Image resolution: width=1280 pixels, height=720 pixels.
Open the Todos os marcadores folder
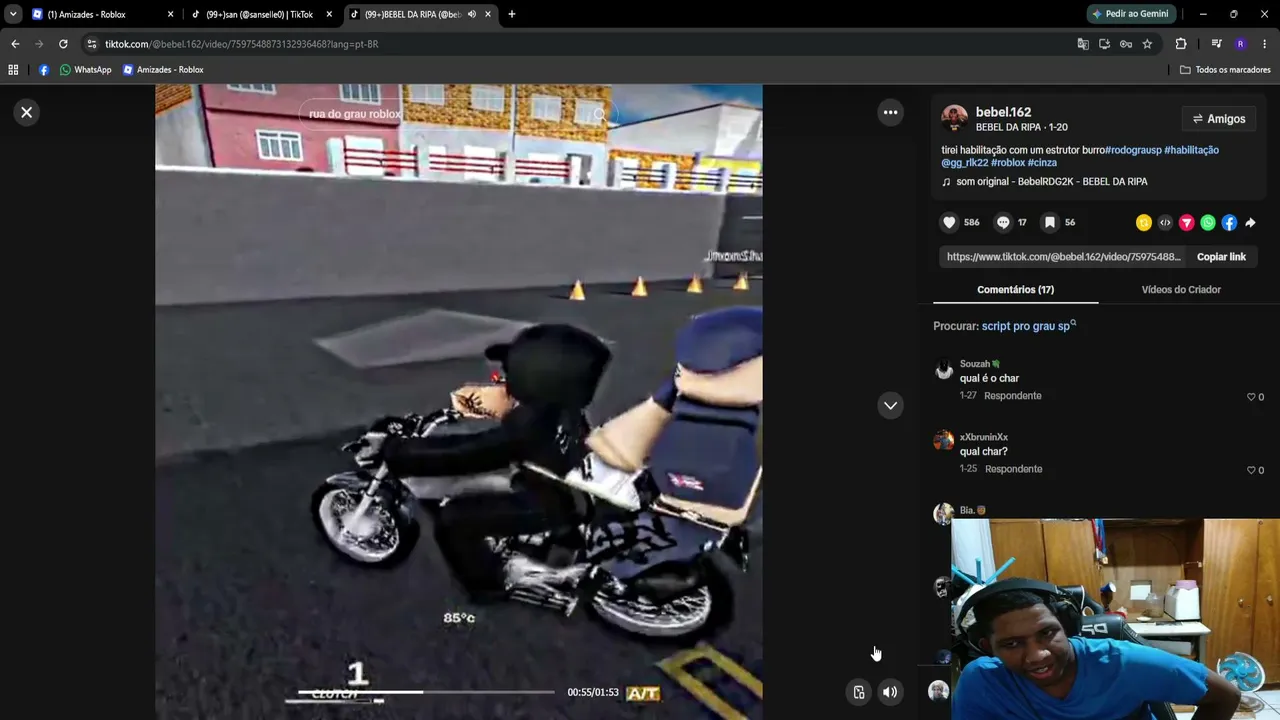coord(1225,70)
